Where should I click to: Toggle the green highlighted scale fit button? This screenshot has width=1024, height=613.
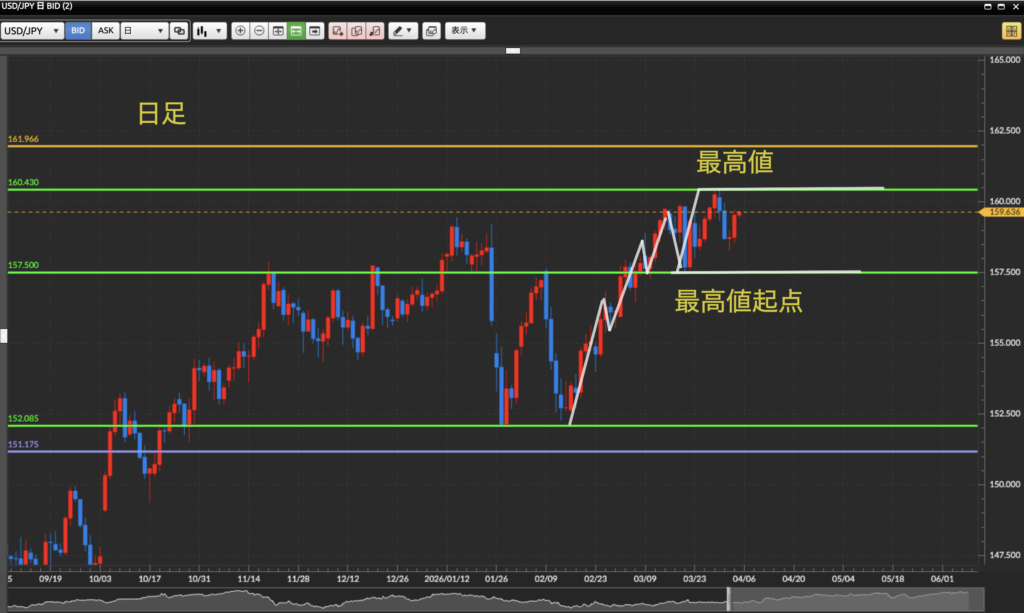click(x=296, y=31)
